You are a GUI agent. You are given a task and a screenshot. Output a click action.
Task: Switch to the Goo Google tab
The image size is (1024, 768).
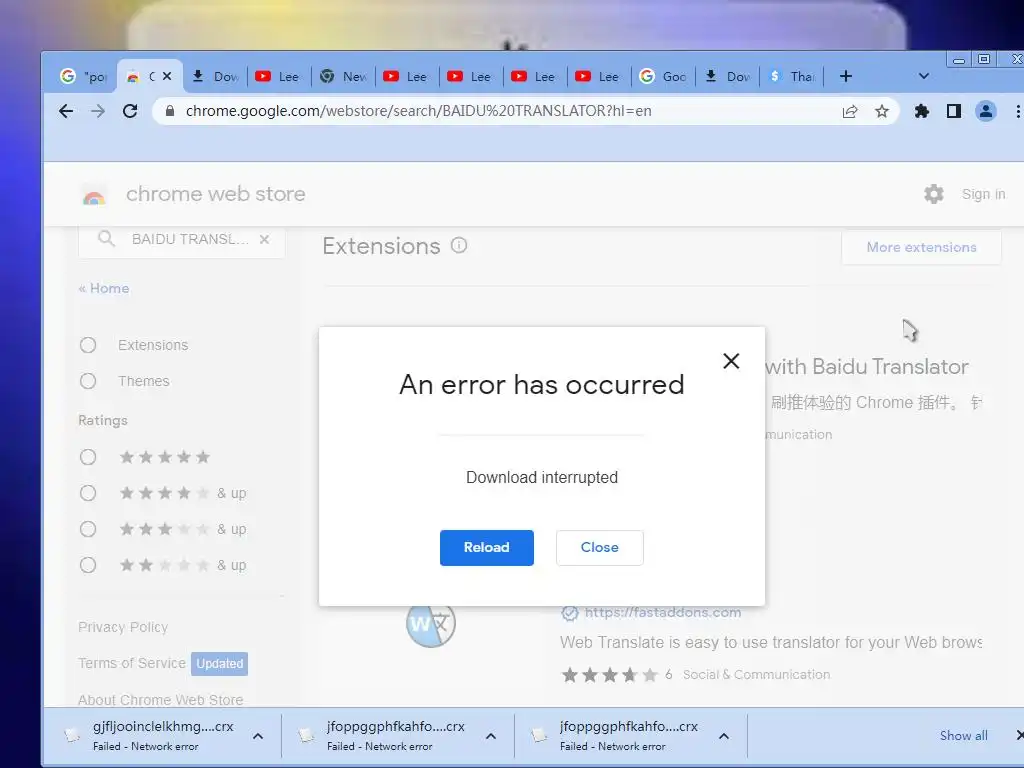[662, 76]
